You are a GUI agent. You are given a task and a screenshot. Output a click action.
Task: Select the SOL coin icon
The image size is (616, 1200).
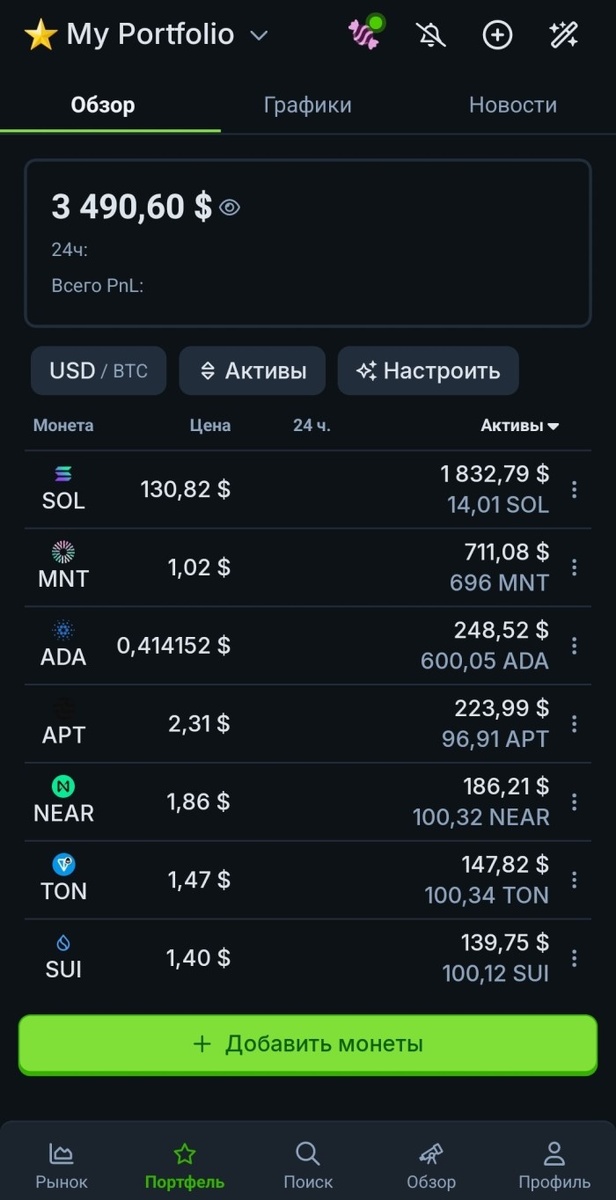click(62, 475)
